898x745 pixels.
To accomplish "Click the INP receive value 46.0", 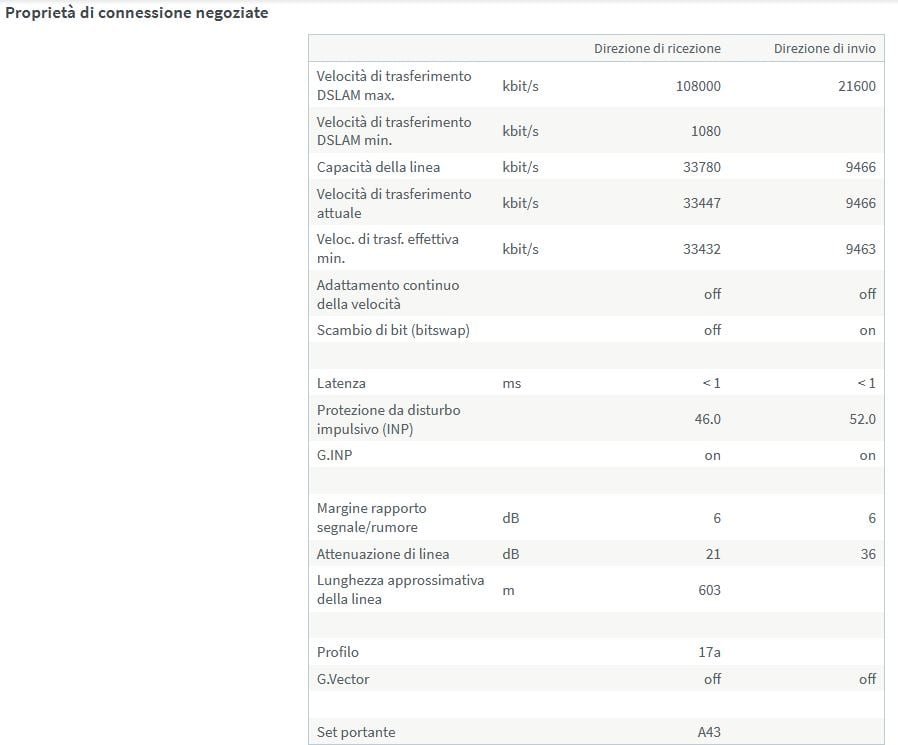I will (707, 419).
